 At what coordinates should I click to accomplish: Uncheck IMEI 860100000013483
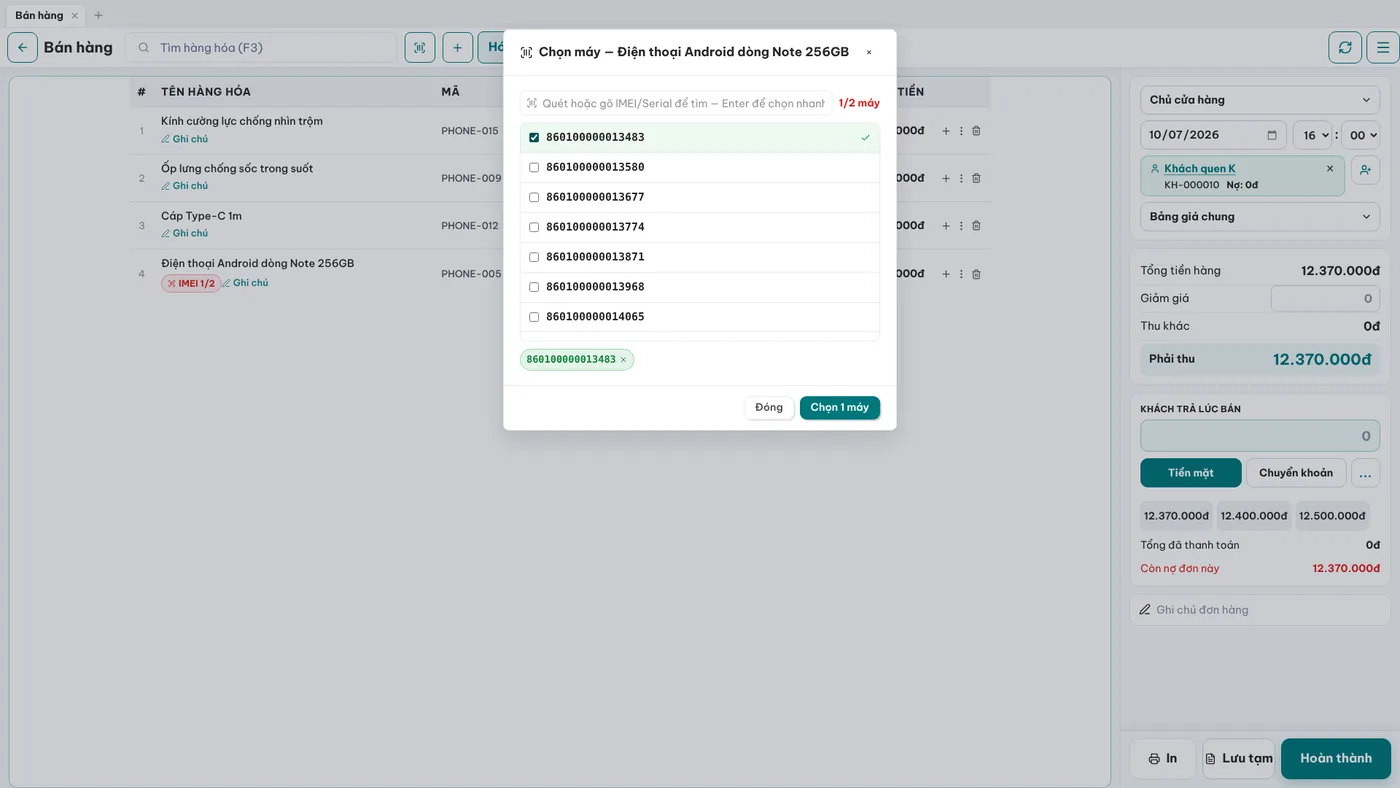[534, 137]
